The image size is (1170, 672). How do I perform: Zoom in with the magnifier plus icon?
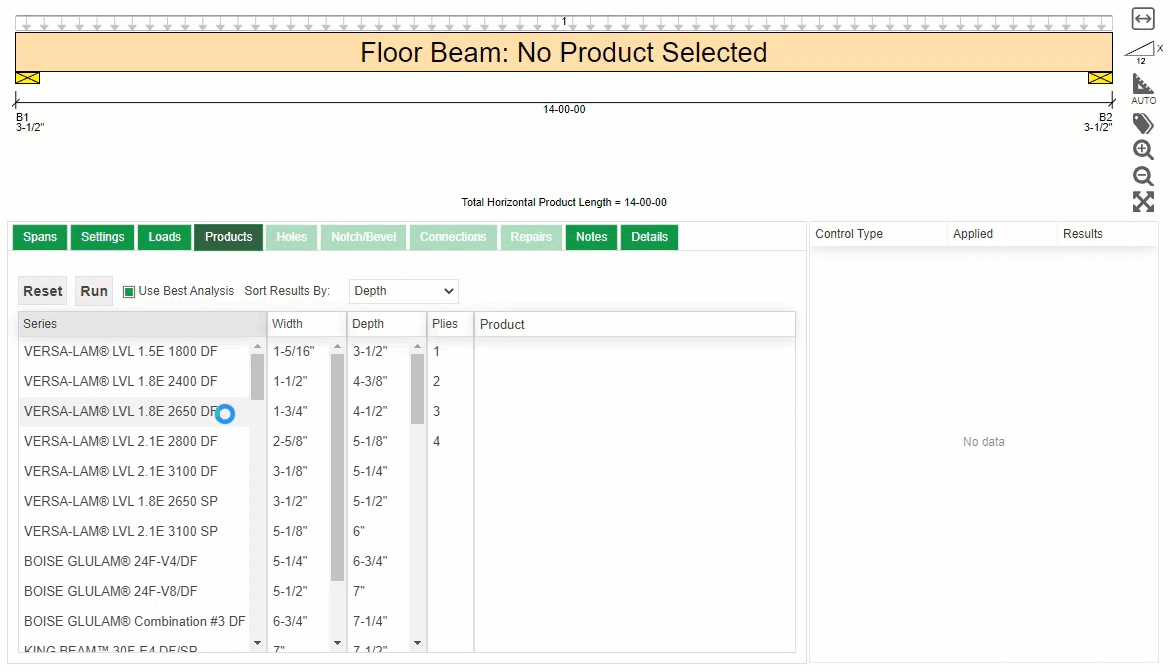coord(1143,150)
